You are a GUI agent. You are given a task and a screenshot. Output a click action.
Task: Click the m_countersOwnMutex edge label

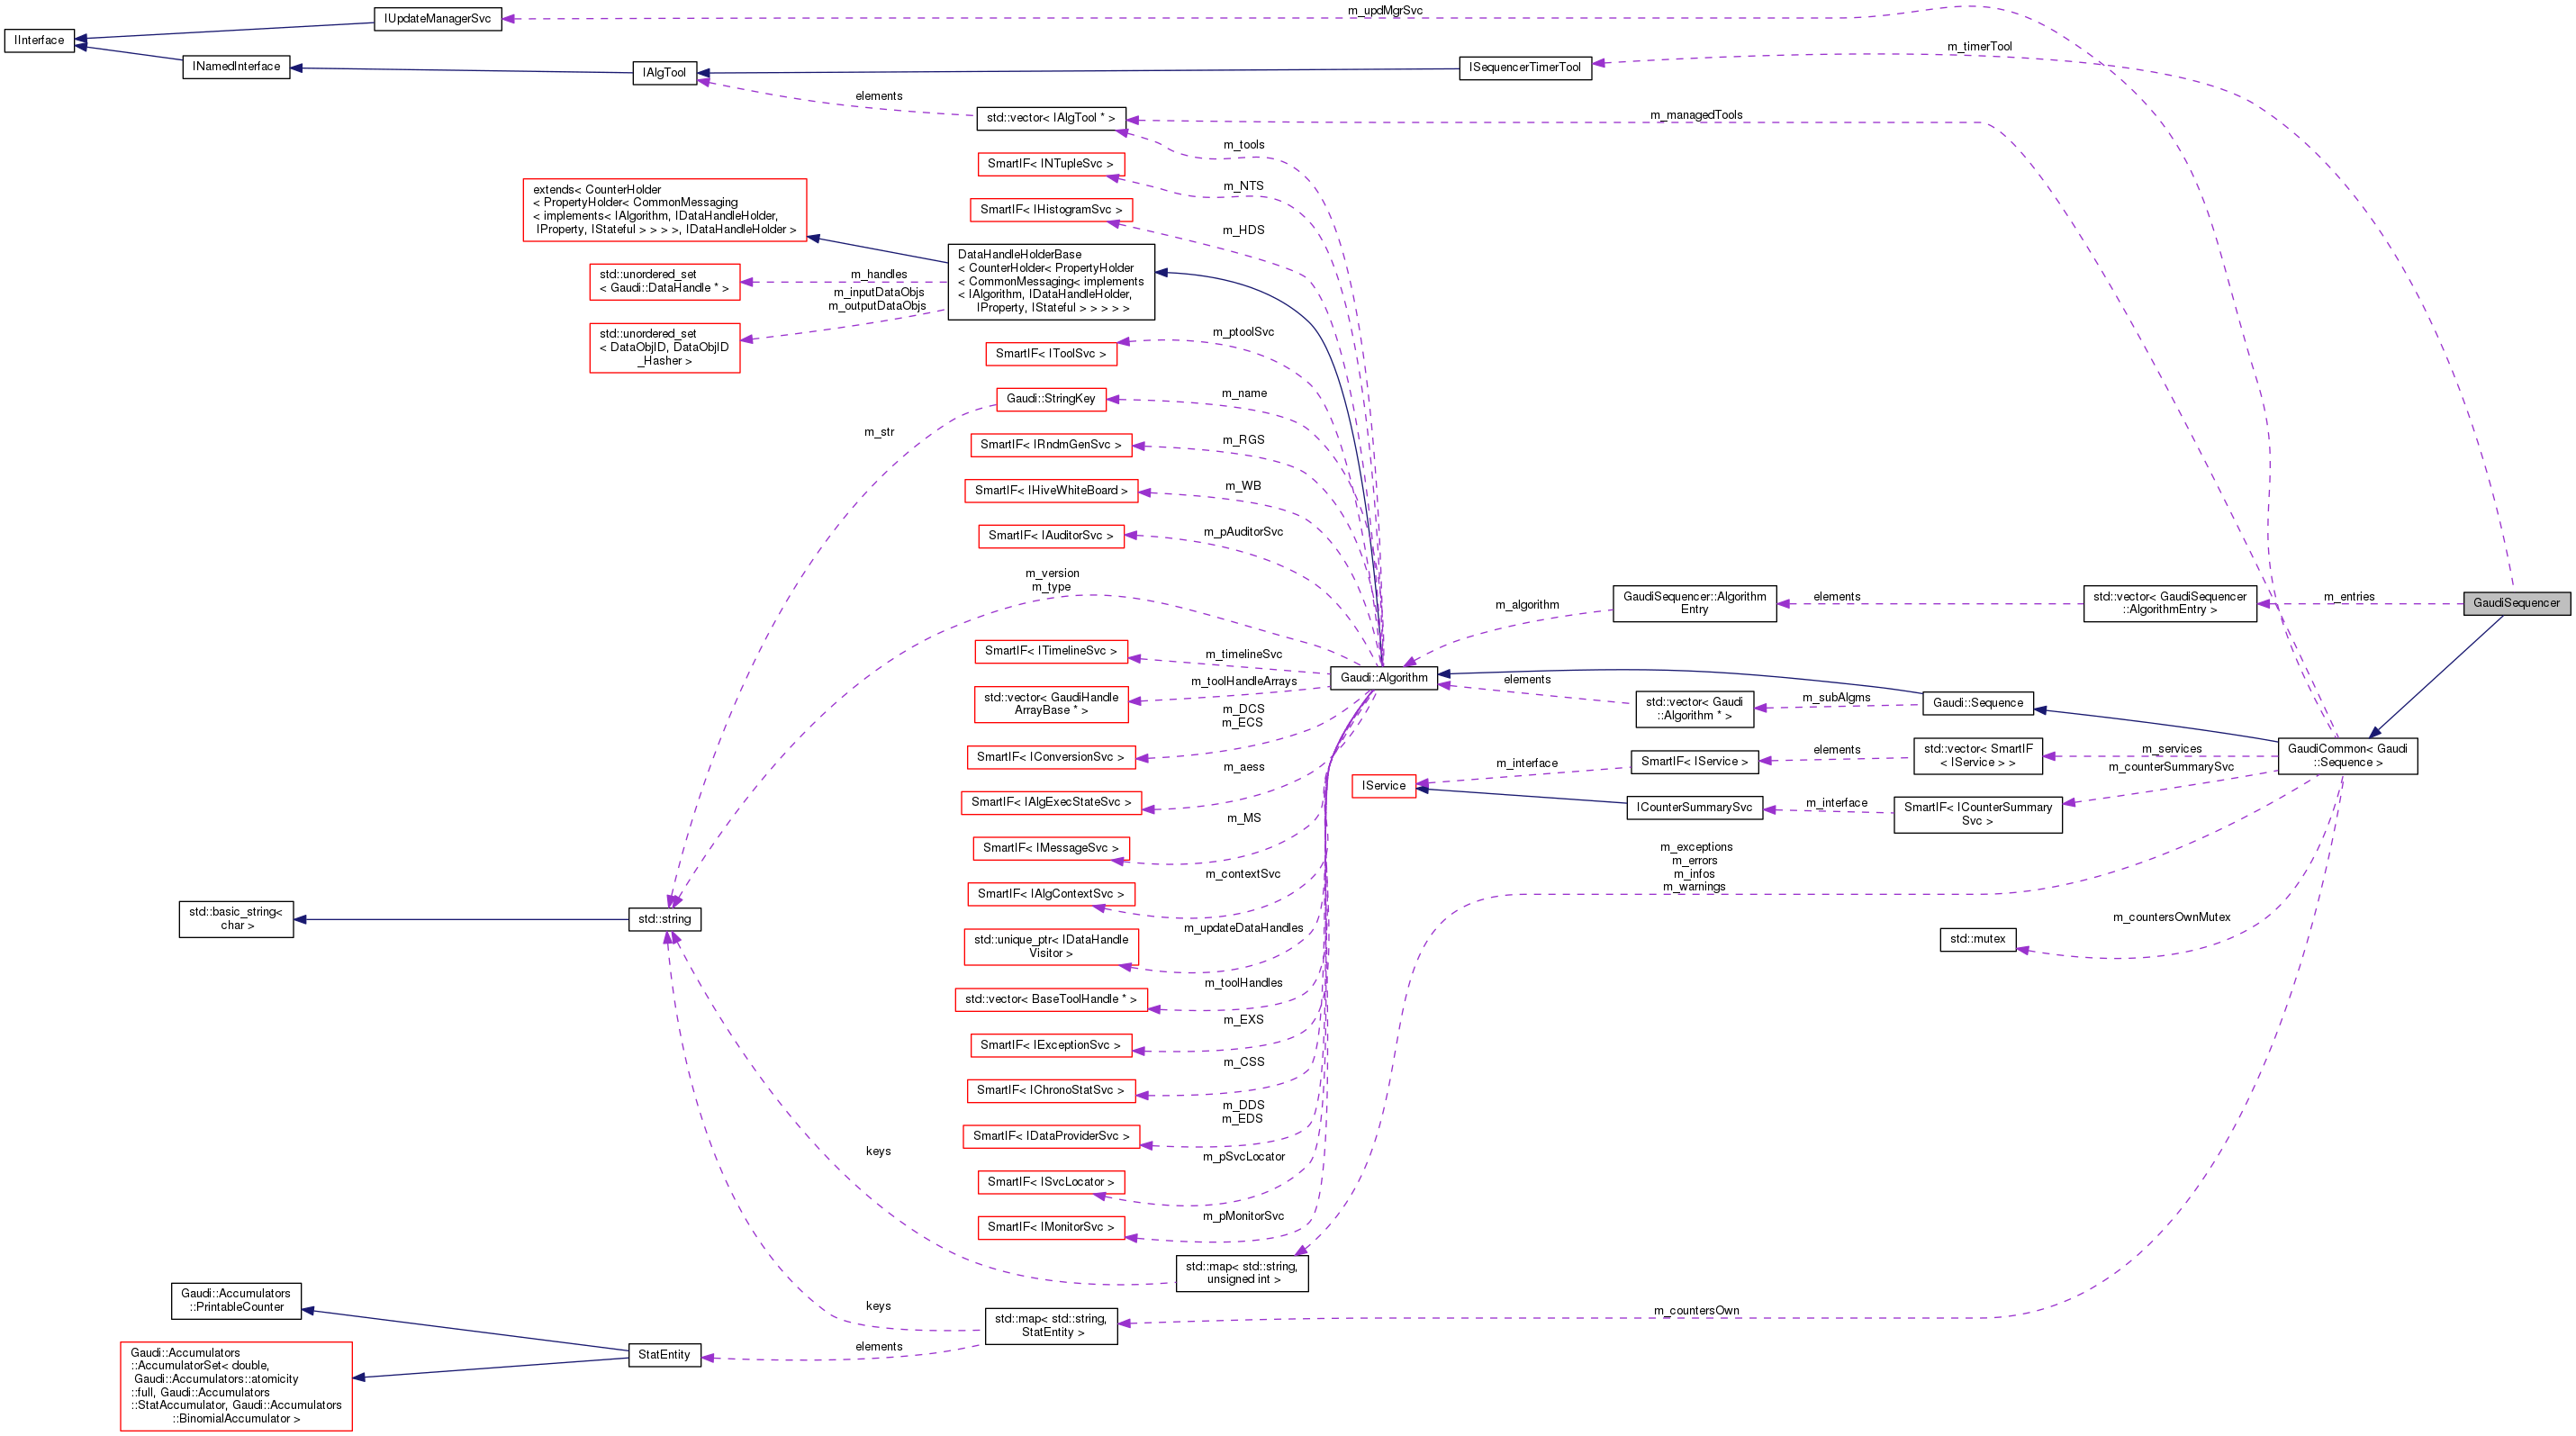tap(2172, 918)
